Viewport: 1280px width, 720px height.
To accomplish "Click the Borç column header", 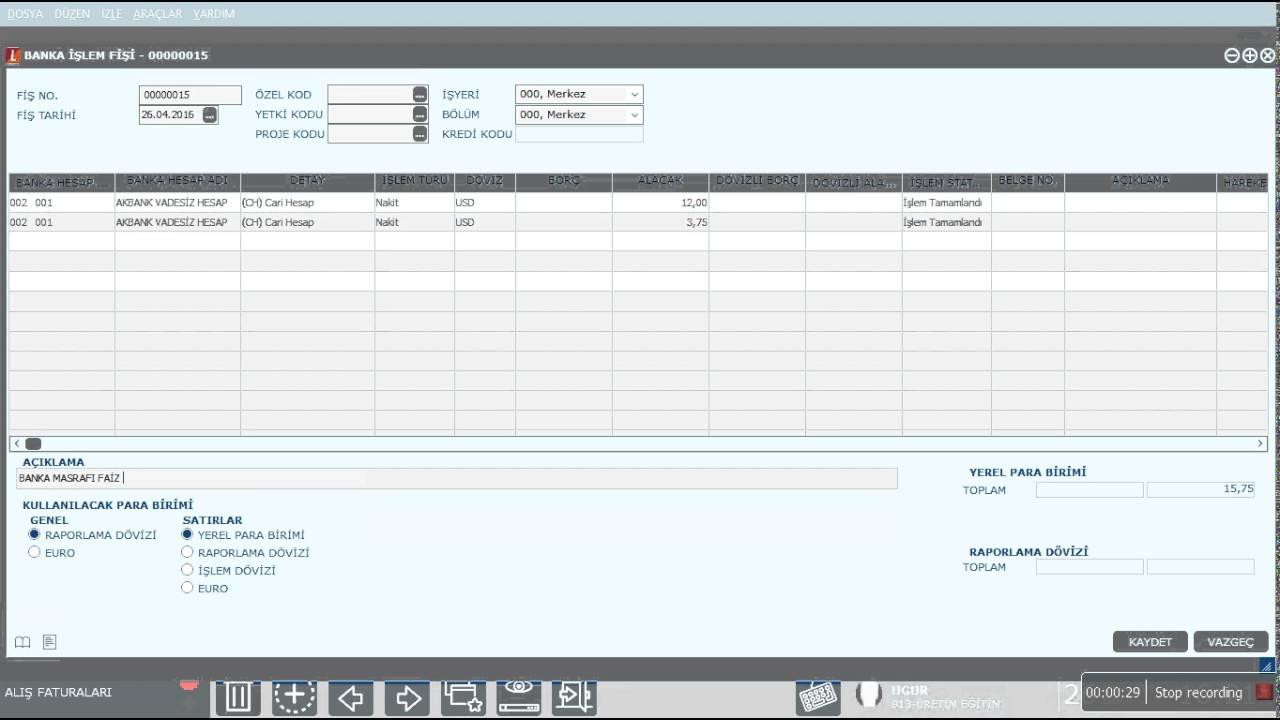I will point(564,181).
